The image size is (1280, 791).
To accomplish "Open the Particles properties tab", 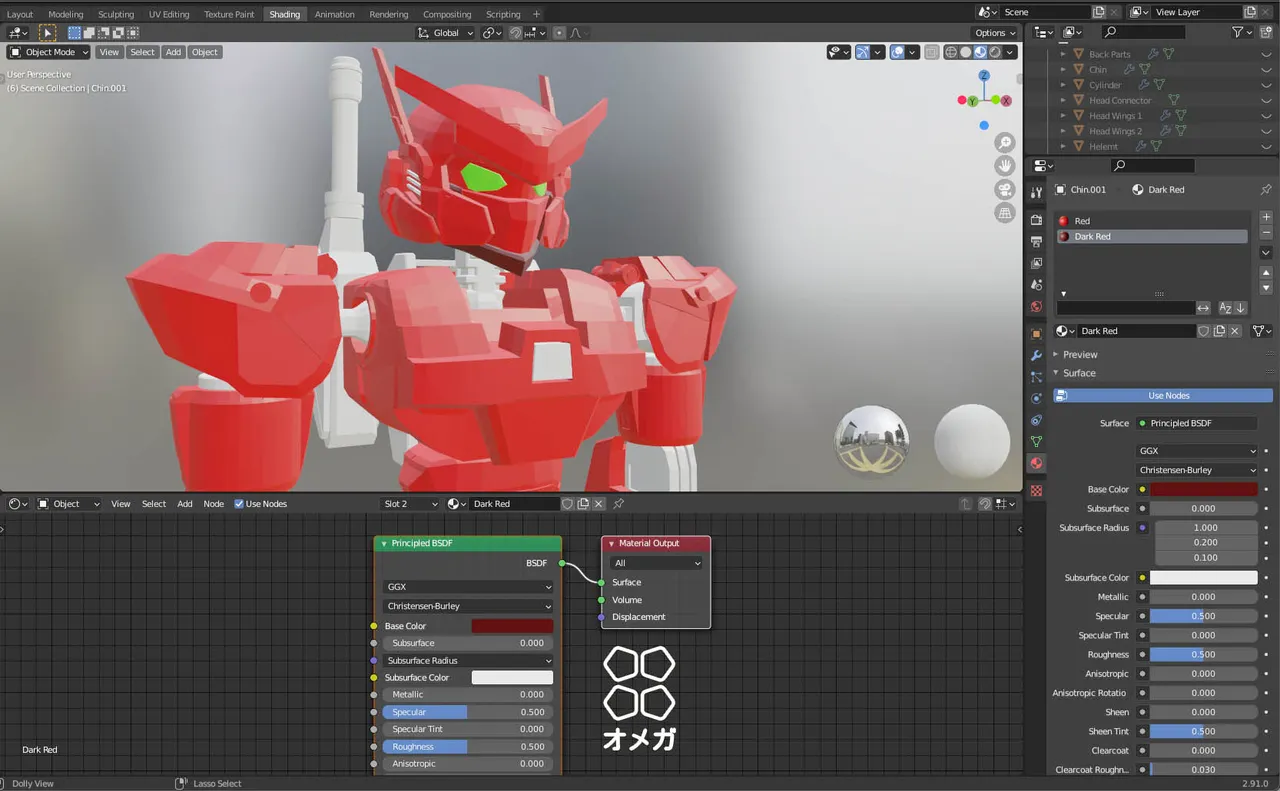I will point(1036,376).
